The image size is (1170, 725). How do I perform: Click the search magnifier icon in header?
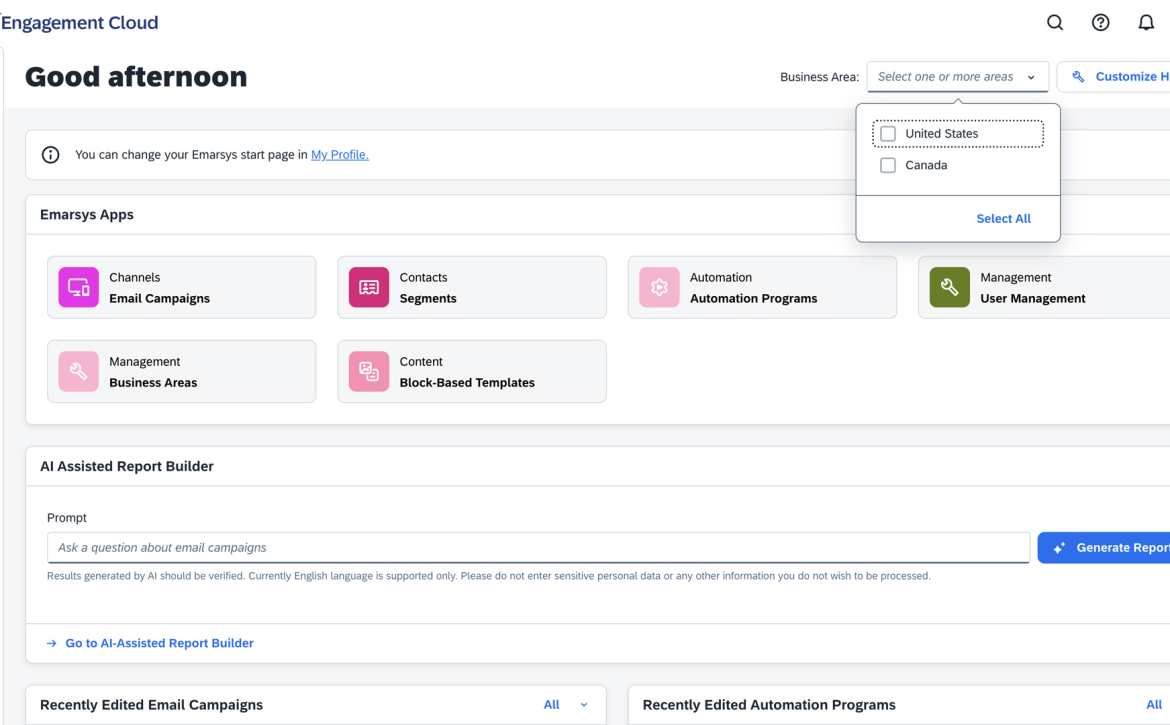click(1055, 23)
